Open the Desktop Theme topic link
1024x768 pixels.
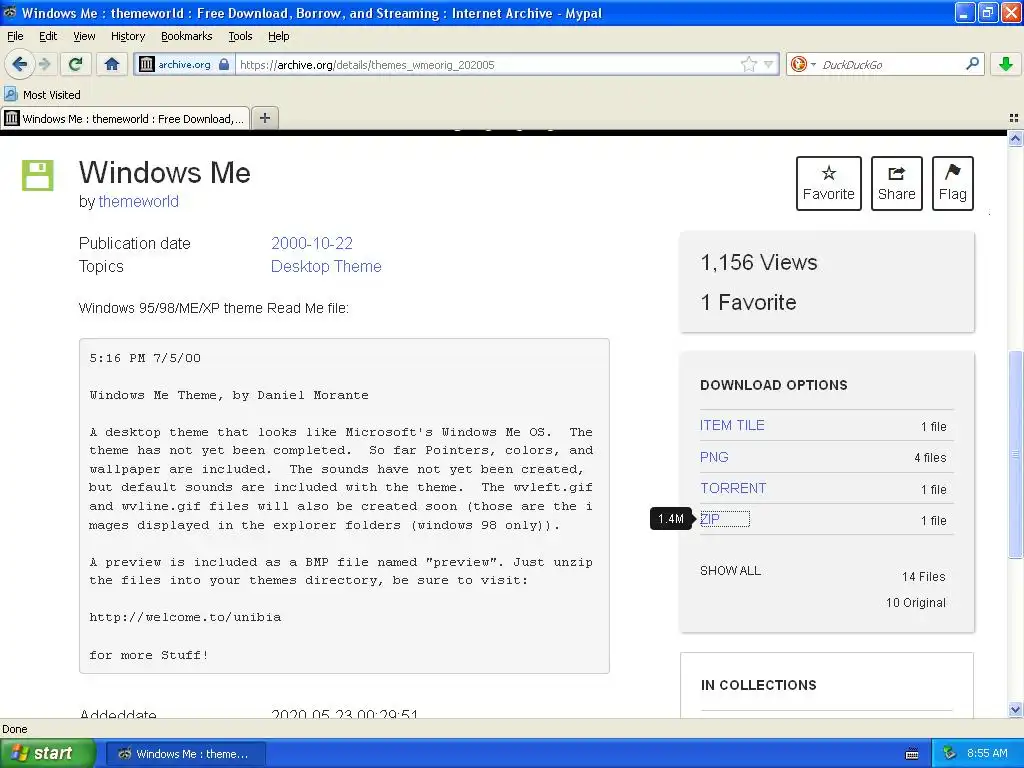326,266
